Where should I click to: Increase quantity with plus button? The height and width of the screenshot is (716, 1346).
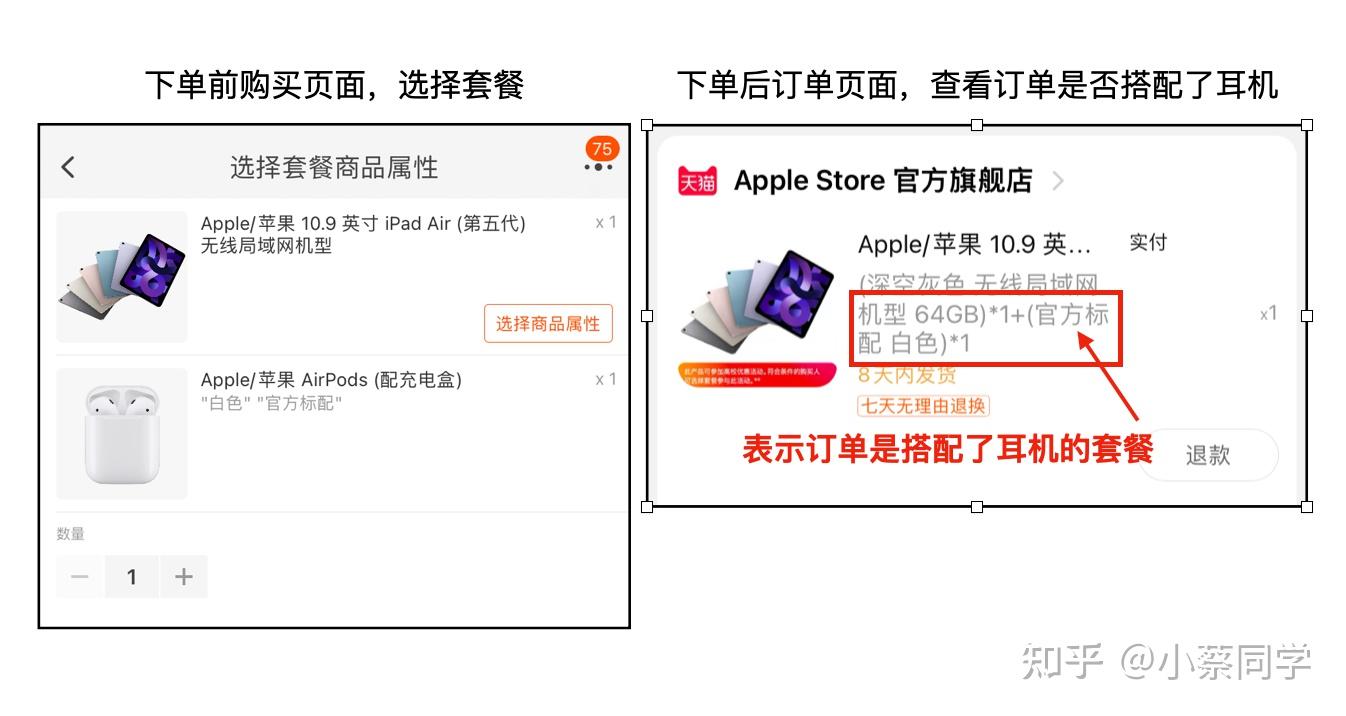tap(183, 577)
